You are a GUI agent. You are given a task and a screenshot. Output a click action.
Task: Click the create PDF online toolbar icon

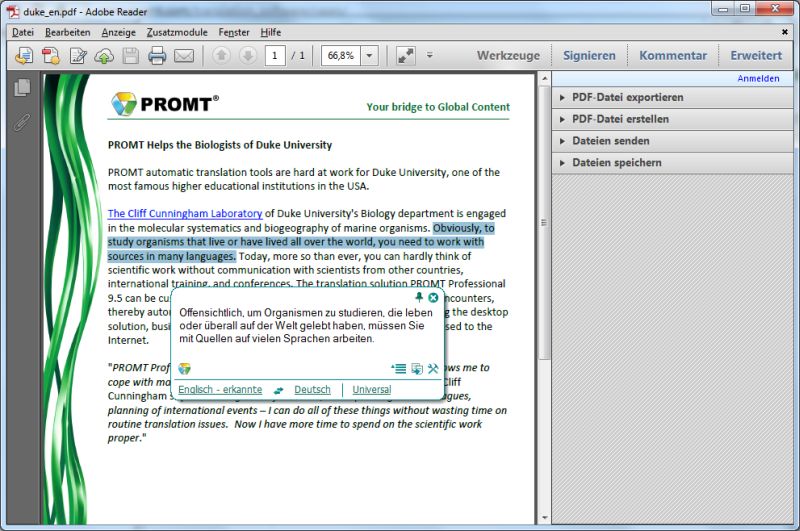pyautogui.click(x=24, y=56)
